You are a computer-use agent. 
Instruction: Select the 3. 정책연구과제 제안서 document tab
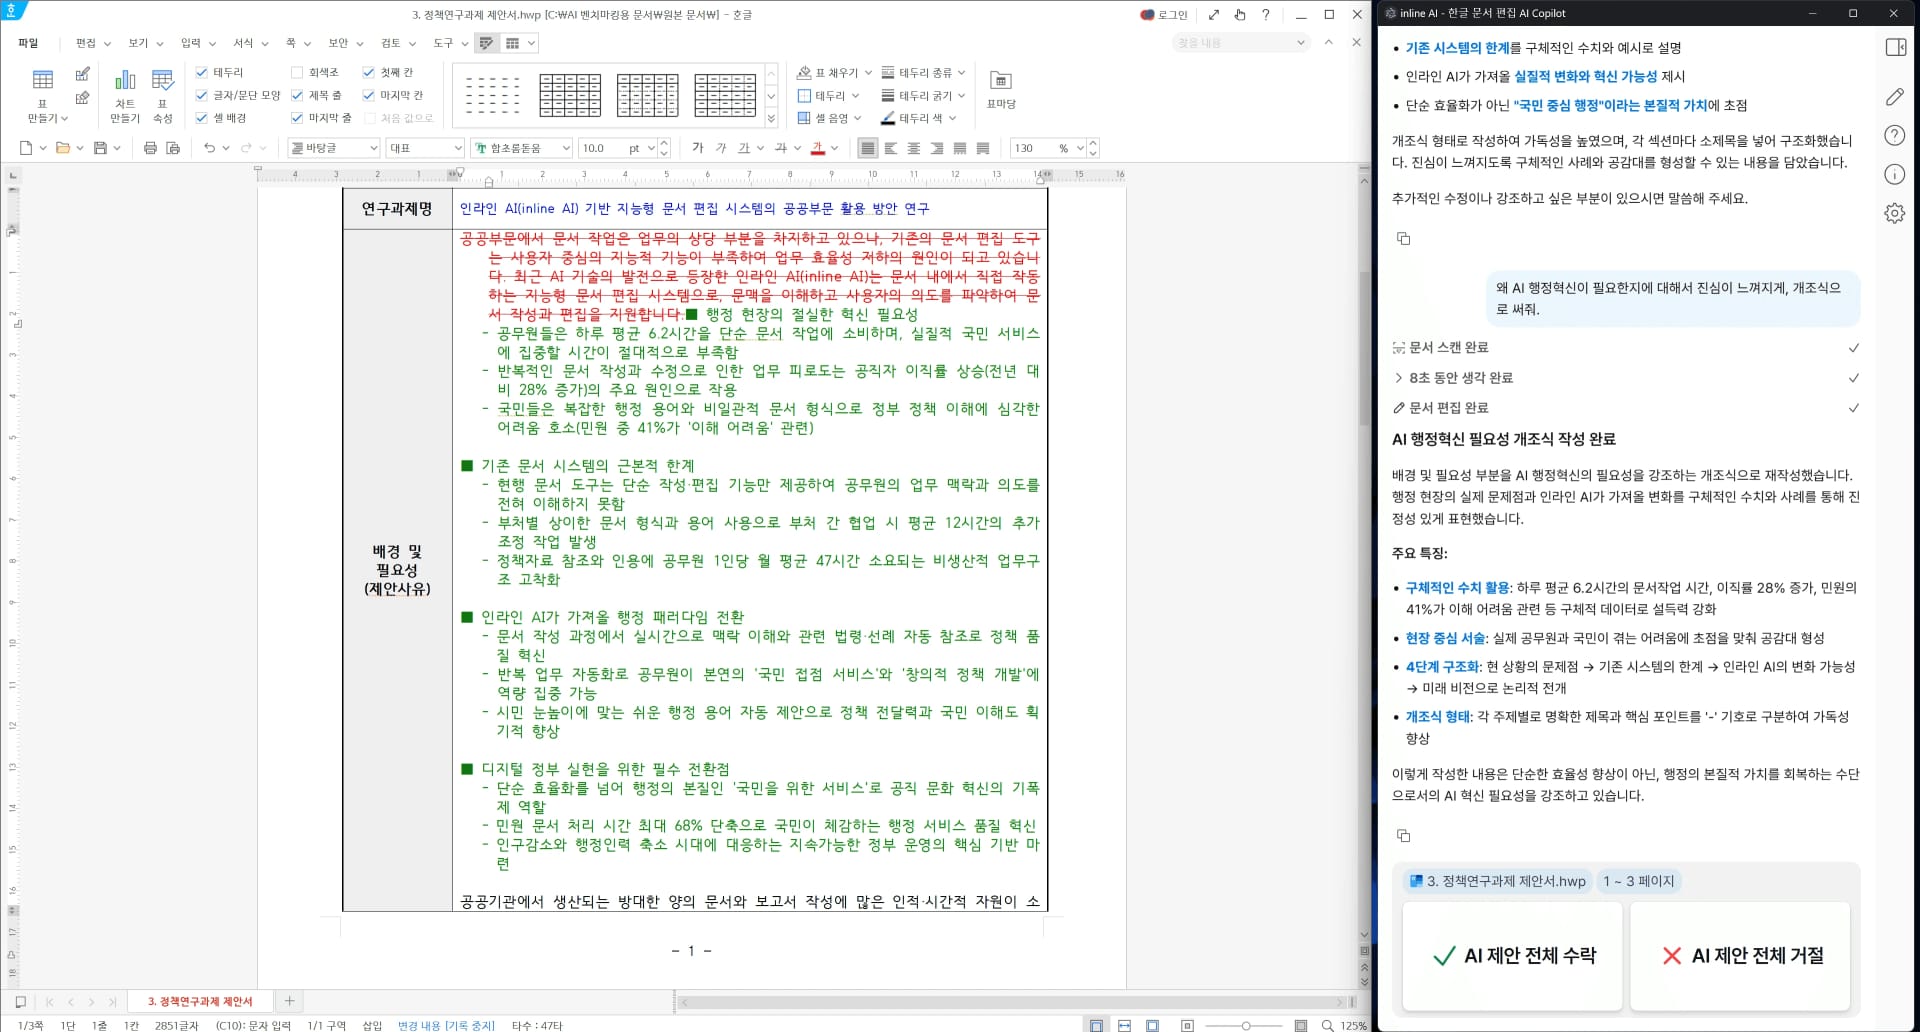click(x=199, y=1001)
